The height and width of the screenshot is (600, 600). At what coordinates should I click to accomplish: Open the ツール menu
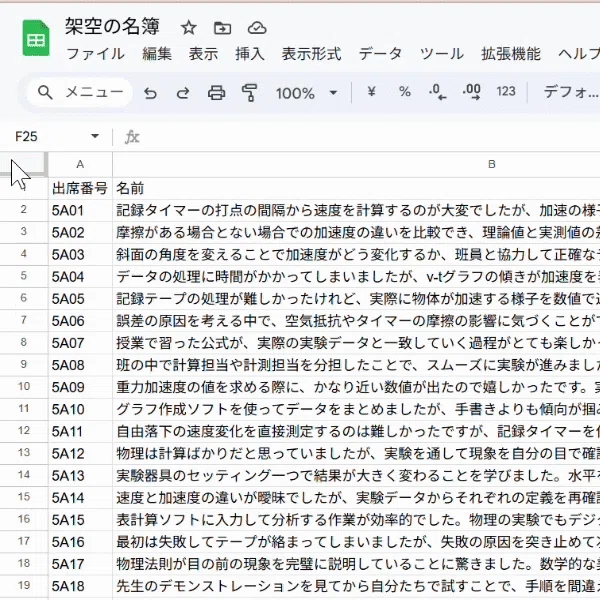[442, 54]
